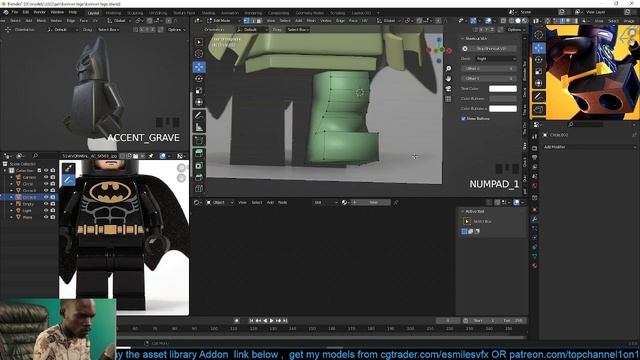Viewport: 640px width, 360px height.
Task: Open the File menu
Action: coord(15,12)
